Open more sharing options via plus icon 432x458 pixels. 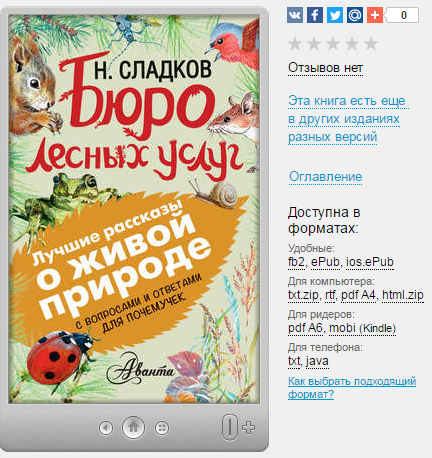coord(375,15)
